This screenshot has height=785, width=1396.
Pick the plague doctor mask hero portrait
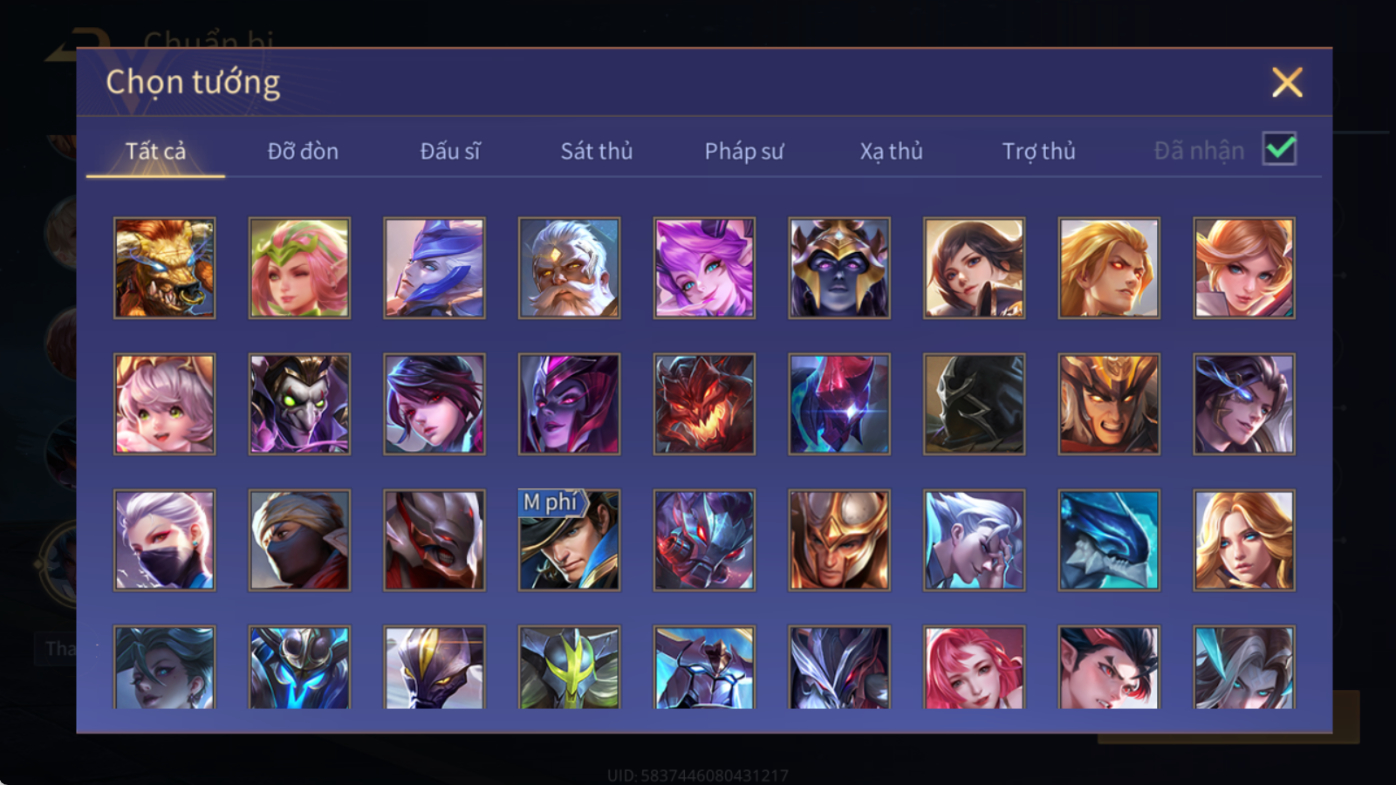click(299, 404)
